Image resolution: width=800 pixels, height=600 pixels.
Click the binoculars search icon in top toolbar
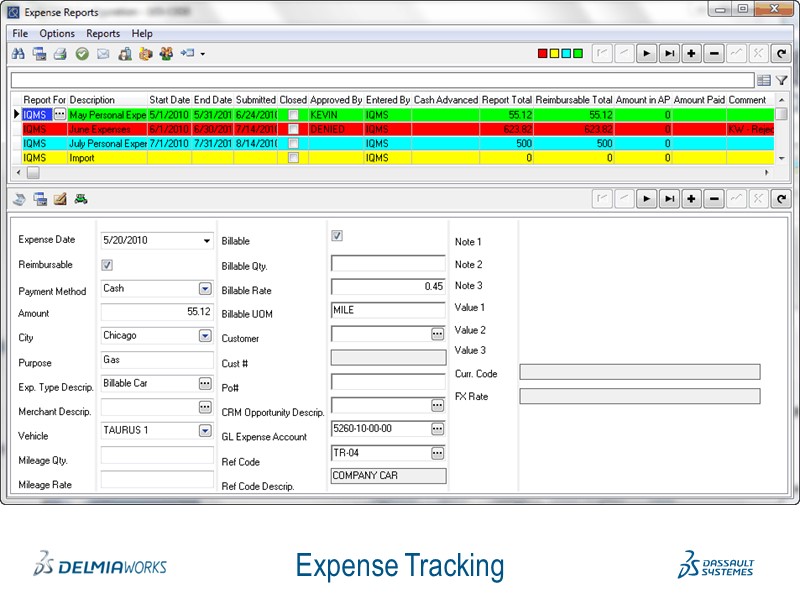pyautogui.click(x=19, y=53)
